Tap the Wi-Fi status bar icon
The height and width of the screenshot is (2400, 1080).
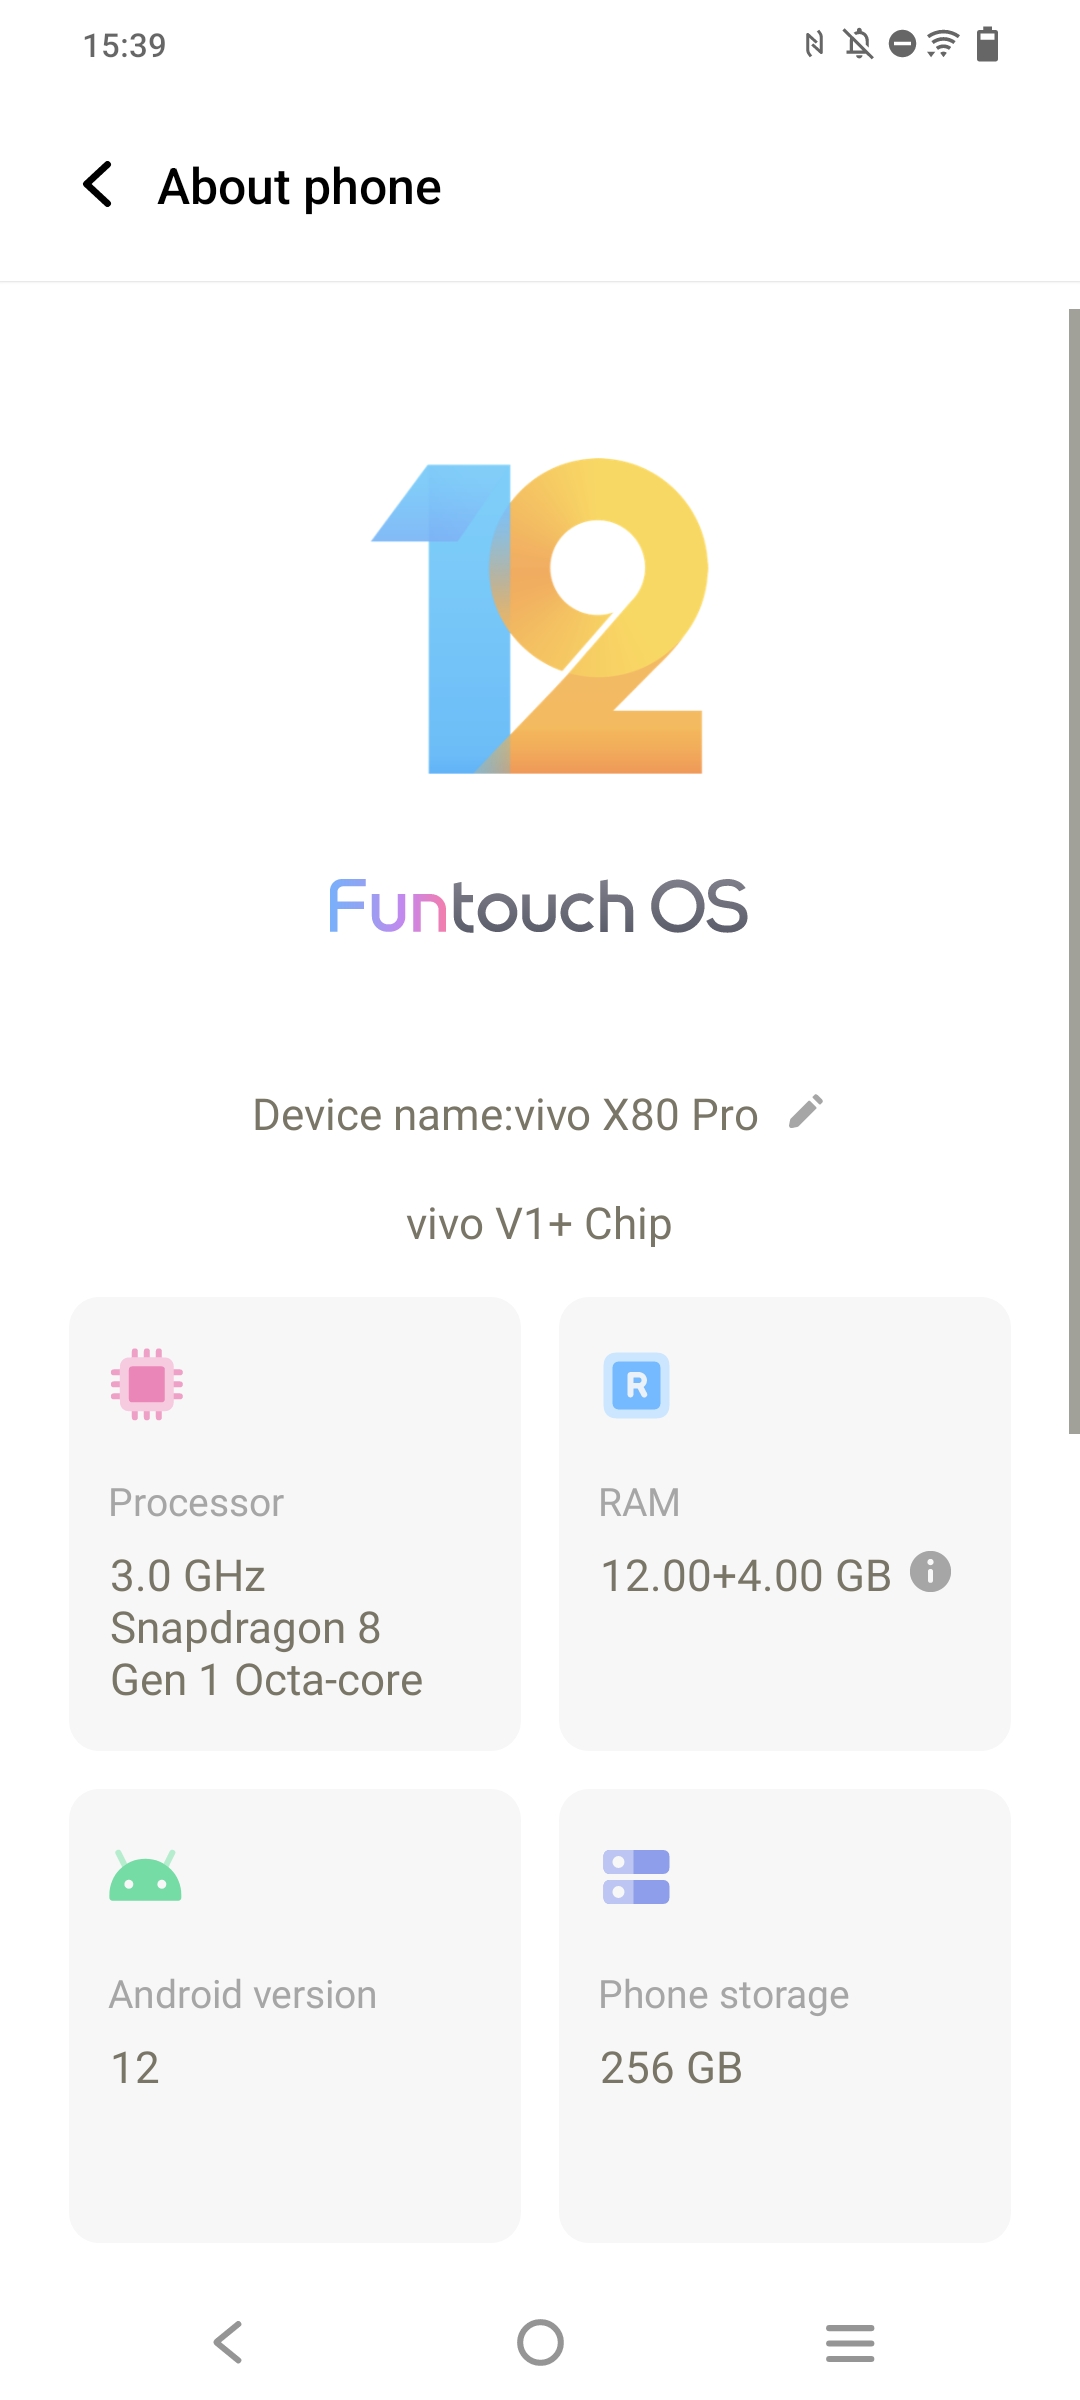pyautogui.click(x=943, y=44)
